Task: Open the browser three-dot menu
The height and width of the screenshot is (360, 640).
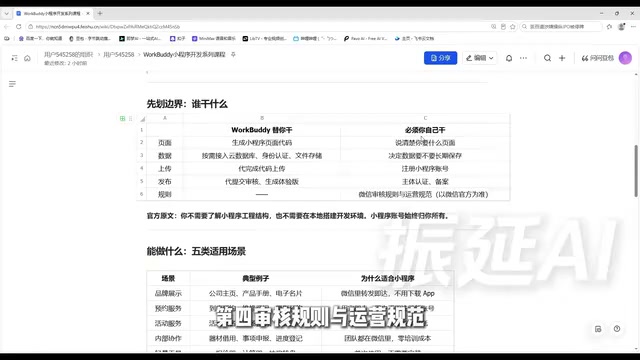Action: coord(633,27)
